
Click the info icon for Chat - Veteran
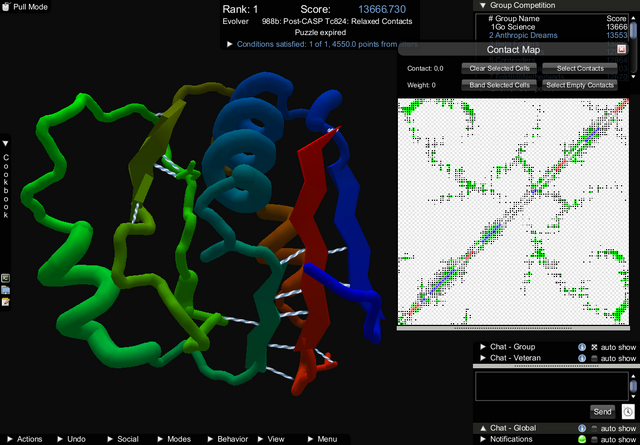[x=582, y=358]
